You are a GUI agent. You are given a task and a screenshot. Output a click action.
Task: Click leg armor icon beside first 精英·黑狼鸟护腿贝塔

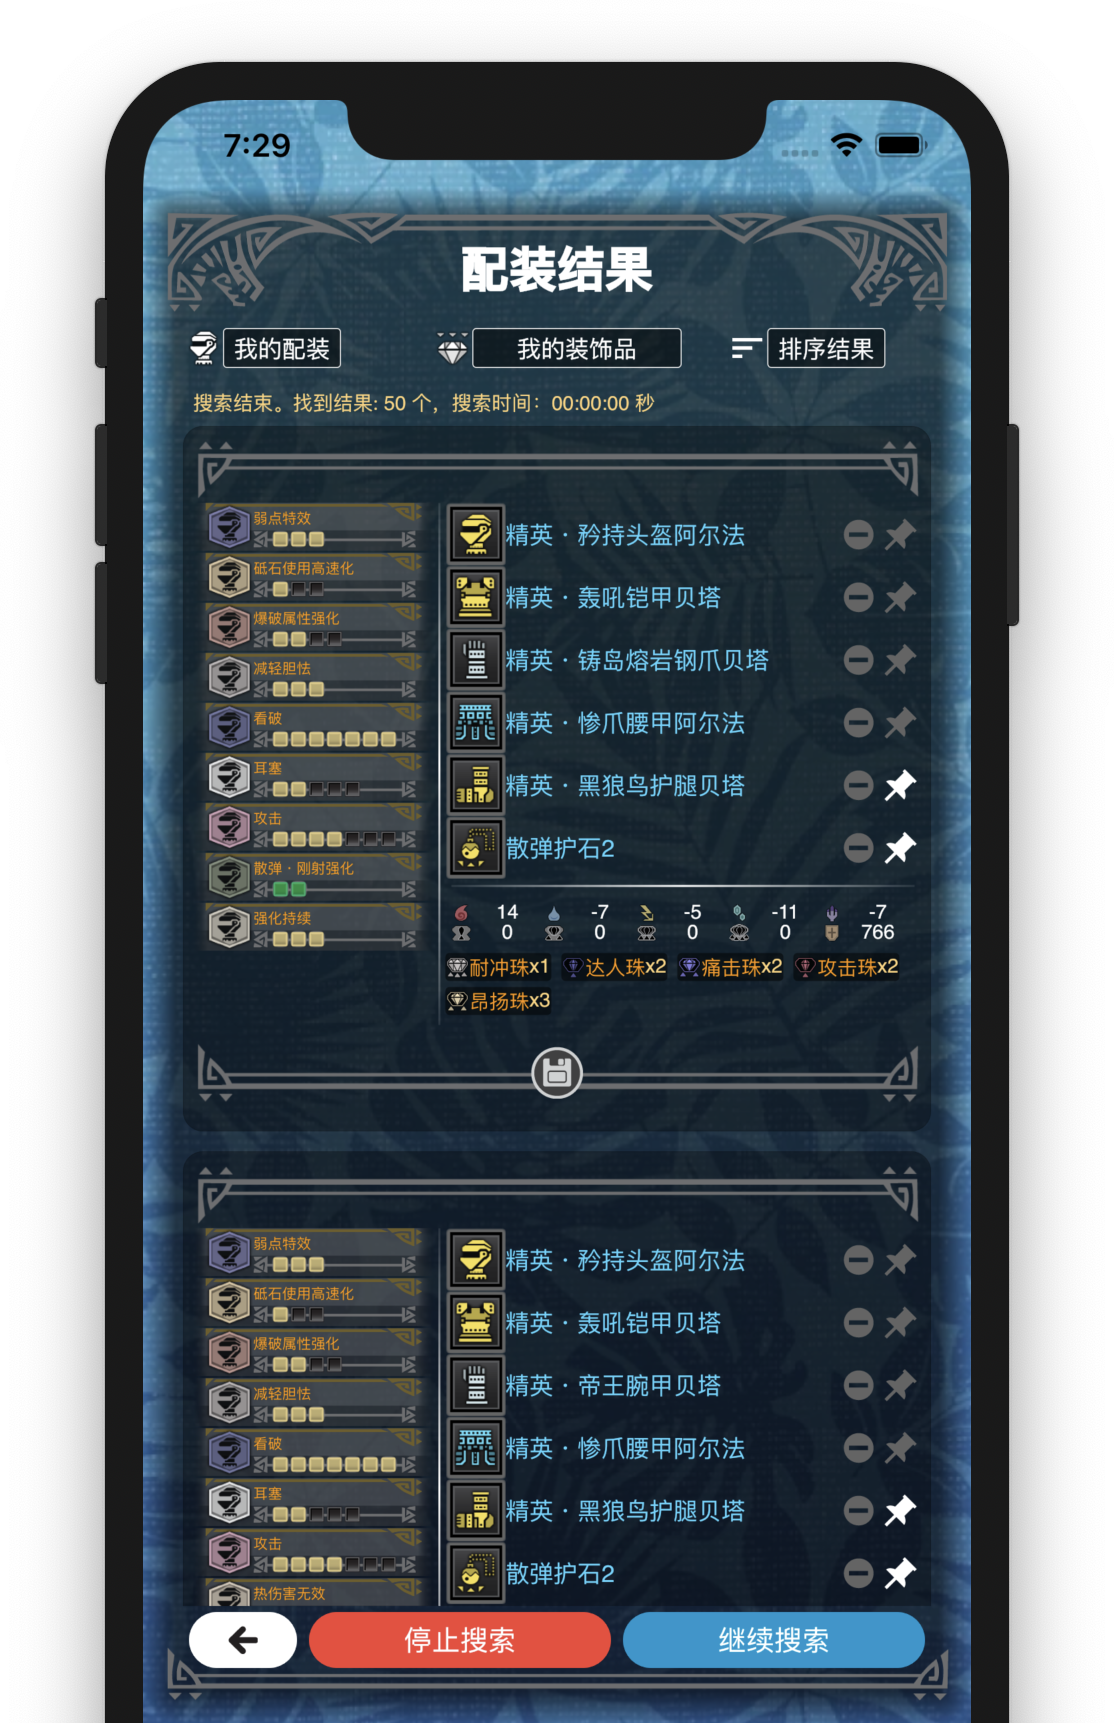[x=475, y=785]
